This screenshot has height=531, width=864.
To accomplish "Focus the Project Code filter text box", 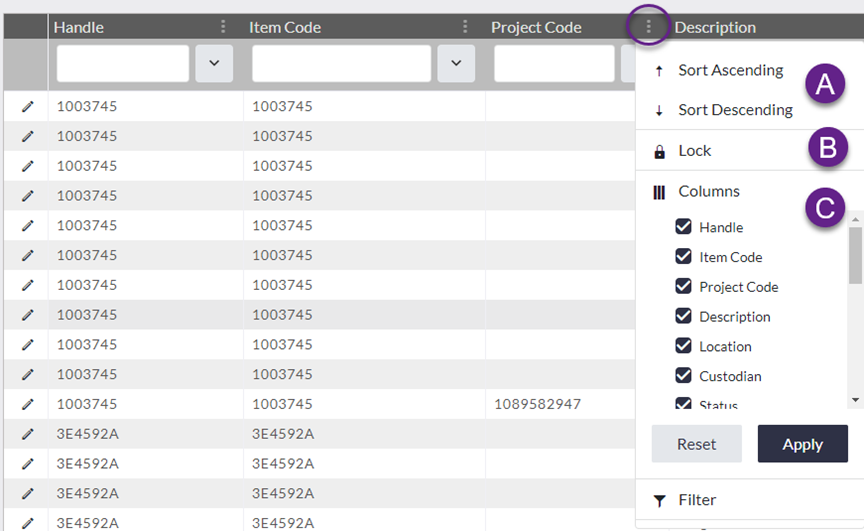I will click(x=554, y=63).
